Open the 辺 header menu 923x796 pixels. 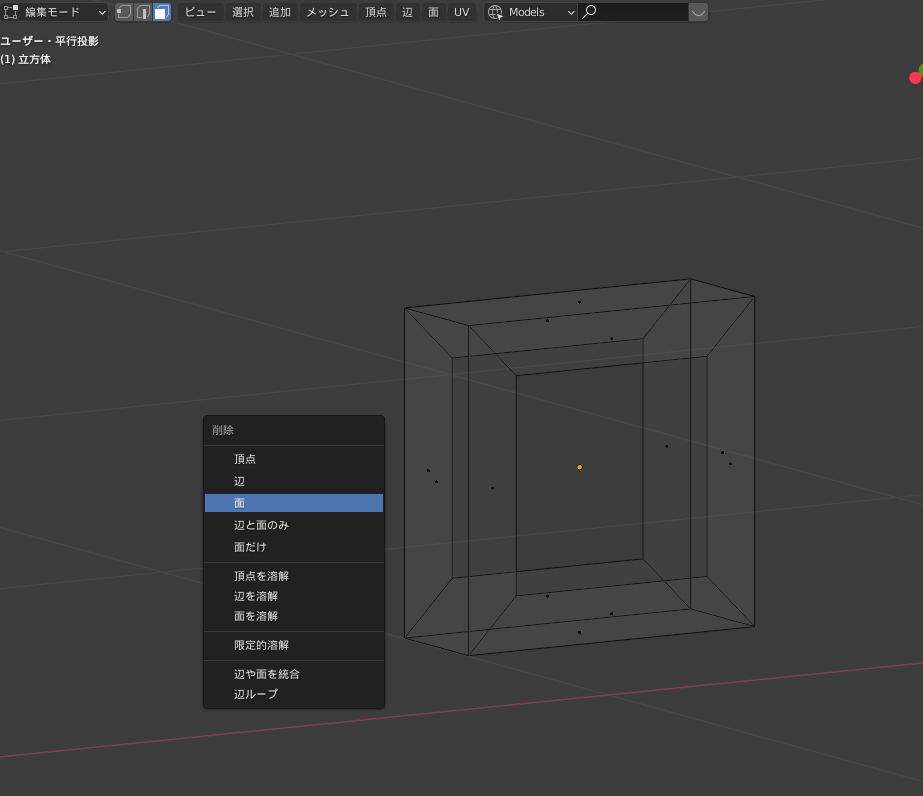(x=407, y=12)
